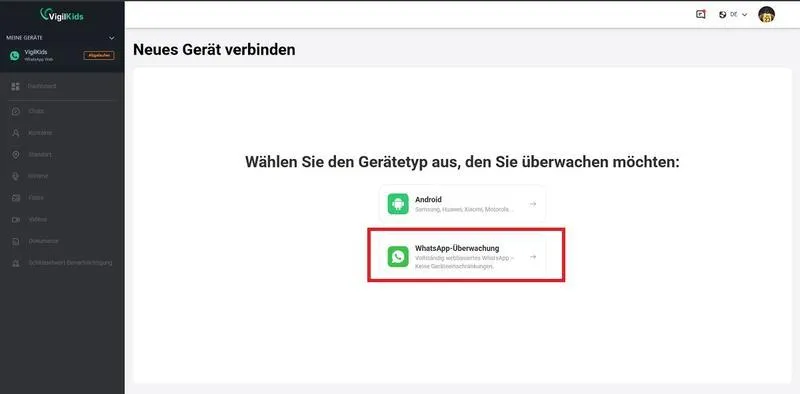Select the VigilKids WhatsApp Web device name
Viewport: 800px width, 394px height.
pyautogui.click(x=39, y=55)
